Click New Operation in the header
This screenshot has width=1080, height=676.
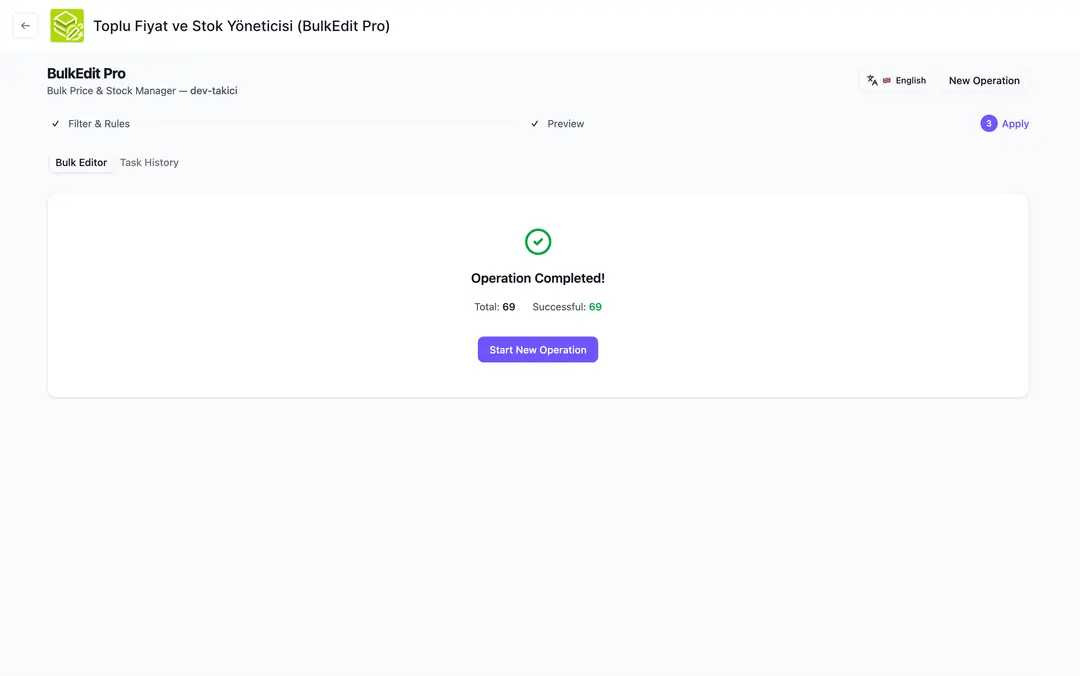(x=984, y=81)
